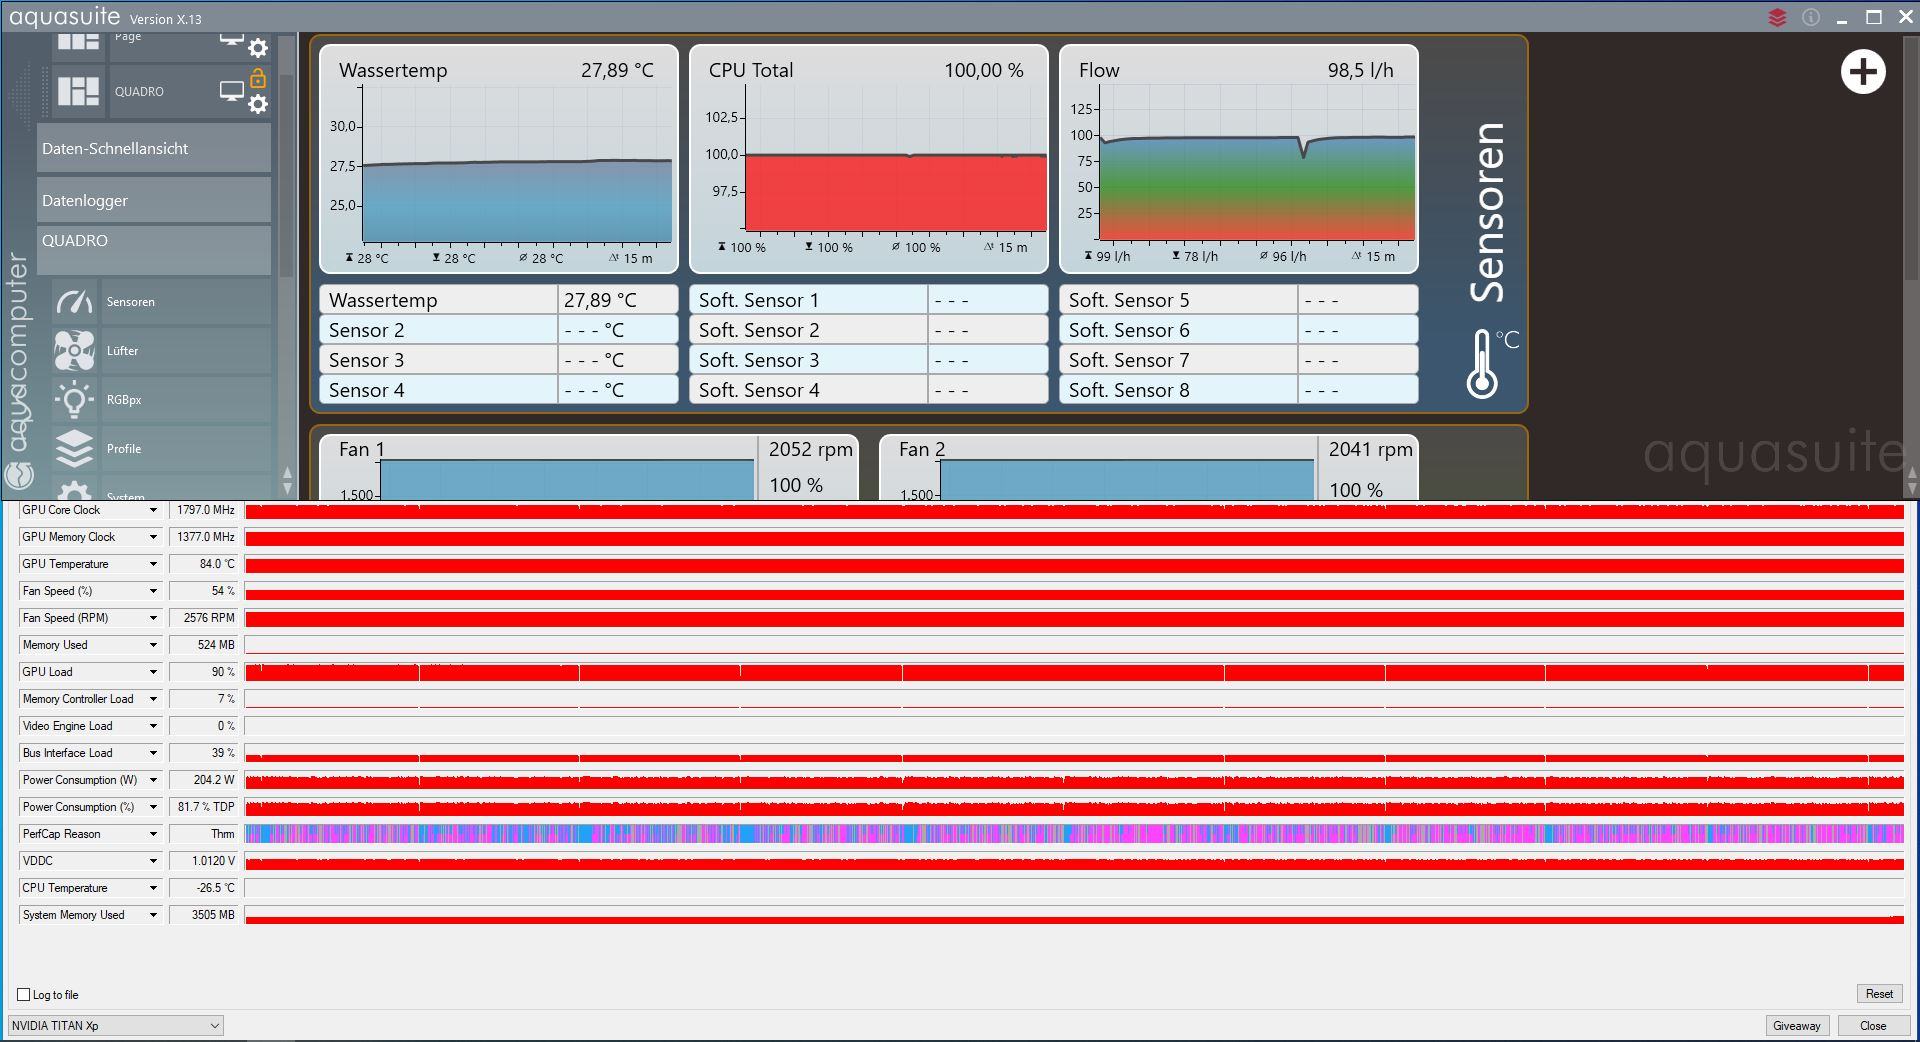Image resolution: width=1920 pixels, height=1042 pixels.
Task: Open Memory Used dropdown arrow
Action: pos(153,645)
